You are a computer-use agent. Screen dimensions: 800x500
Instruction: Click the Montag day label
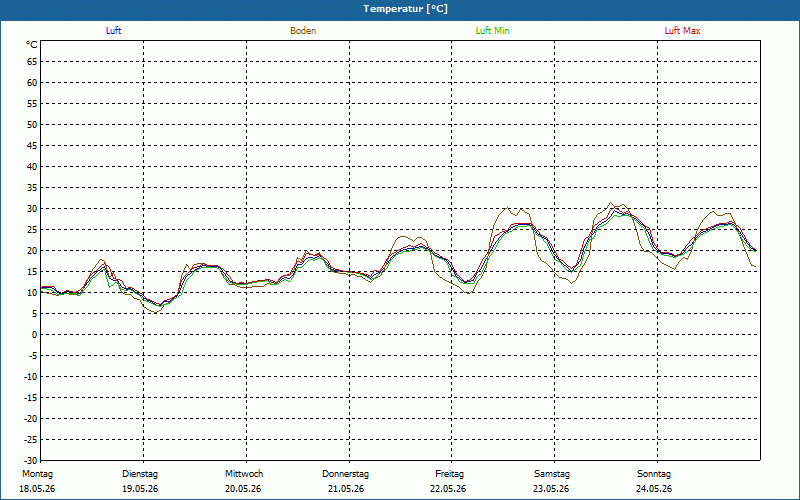tap(37, 474)
